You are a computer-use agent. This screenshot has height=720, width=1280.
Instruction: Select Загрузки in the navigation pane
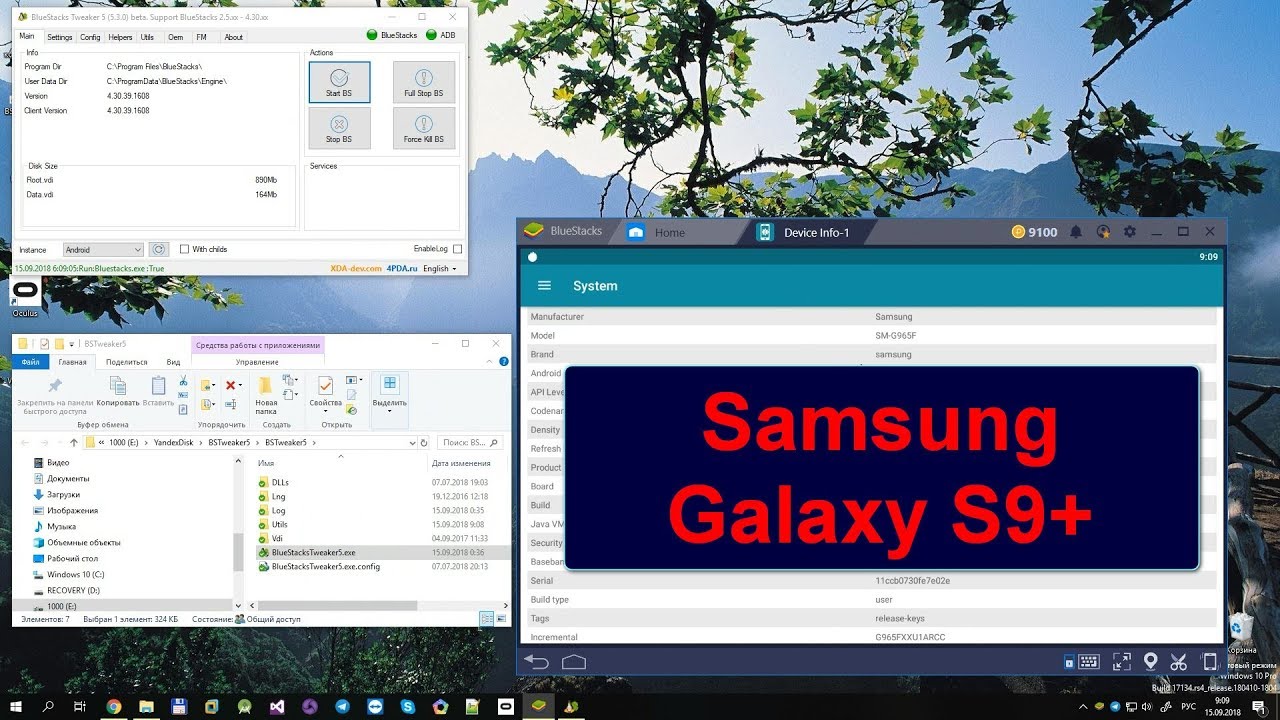63,494
